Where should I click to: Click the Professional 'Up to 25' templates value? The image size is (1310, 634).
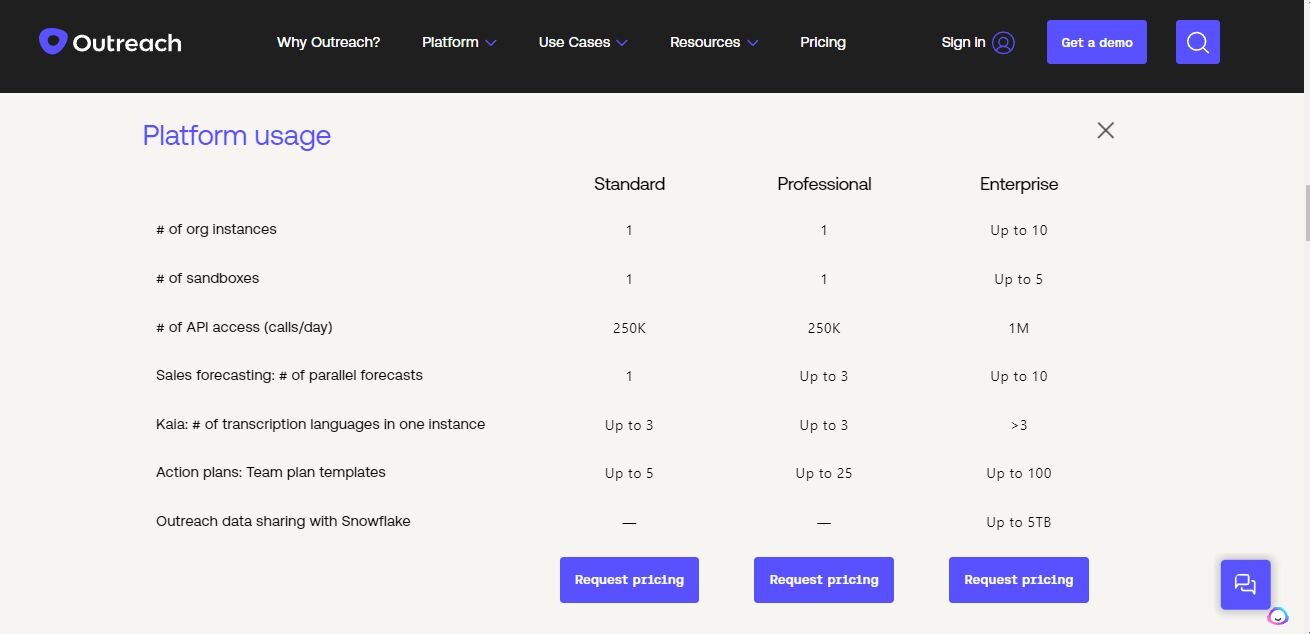click(824, 473)
